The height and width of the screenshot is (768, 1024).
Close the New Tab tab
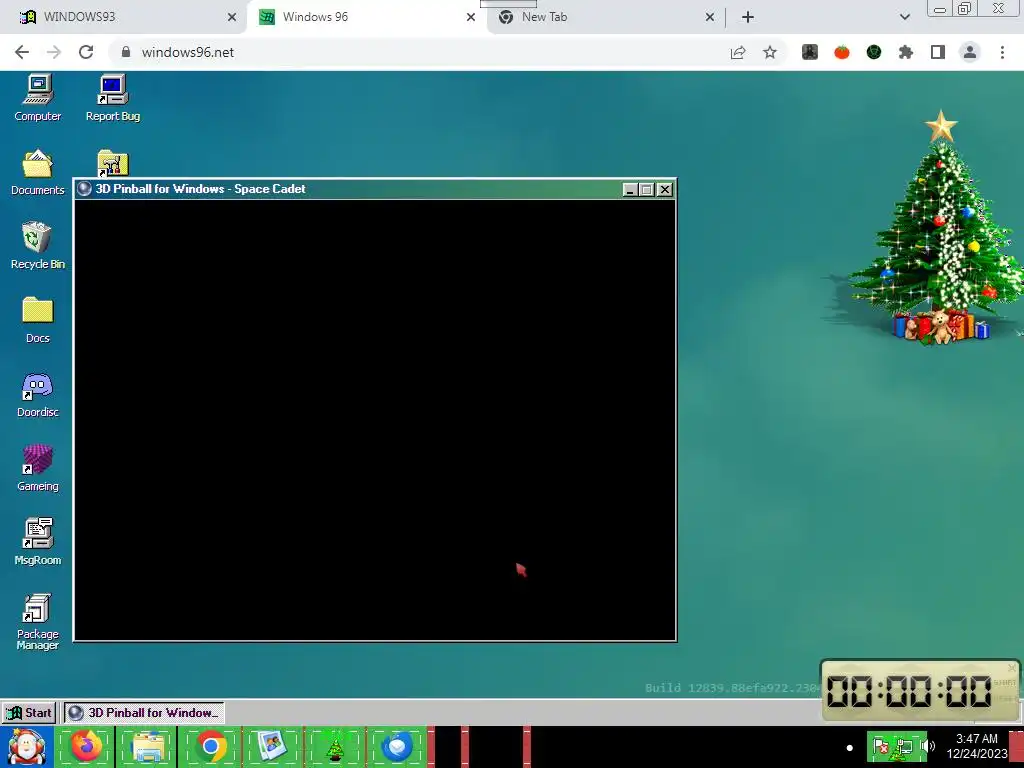click(x=710, y=17)
